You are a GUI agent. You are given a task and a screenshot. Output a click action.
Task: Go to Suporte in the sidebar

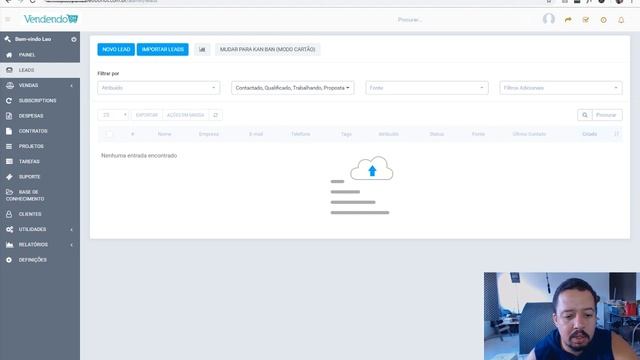[x=40, y=177]
